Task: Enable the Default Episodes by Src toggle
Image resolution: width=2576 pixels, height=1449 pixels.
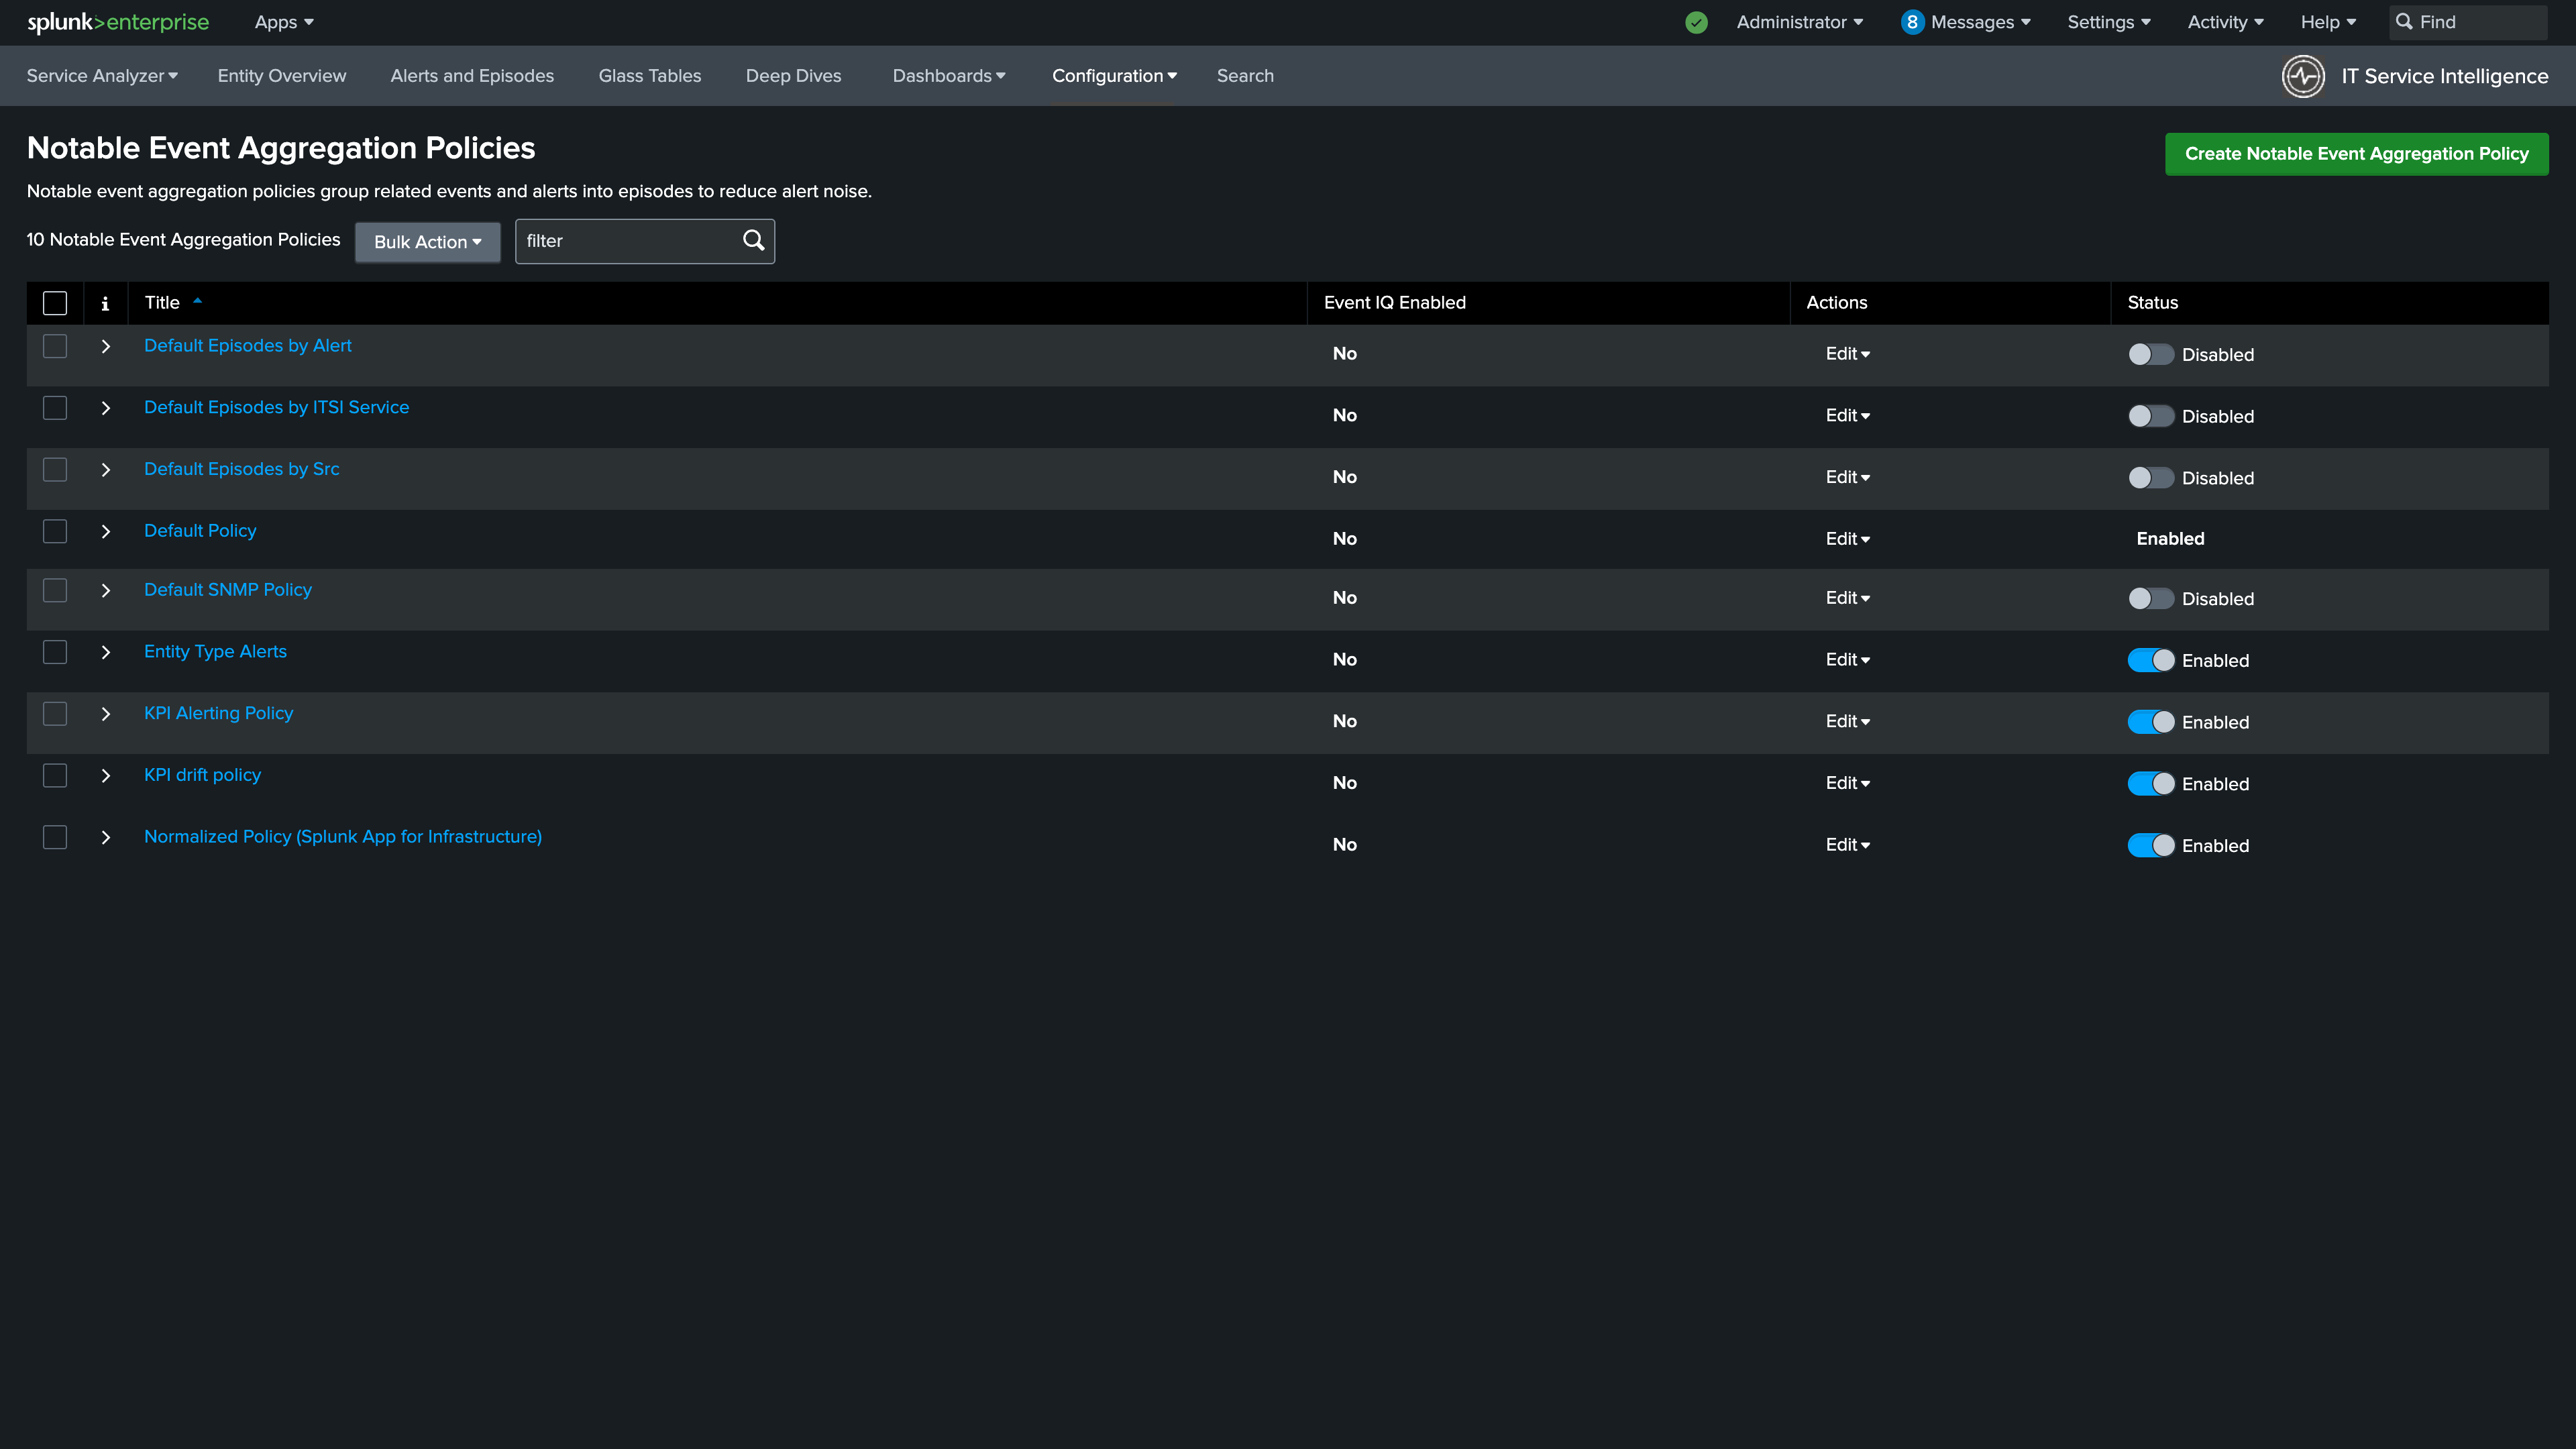Action: (x=2150, y=478)
